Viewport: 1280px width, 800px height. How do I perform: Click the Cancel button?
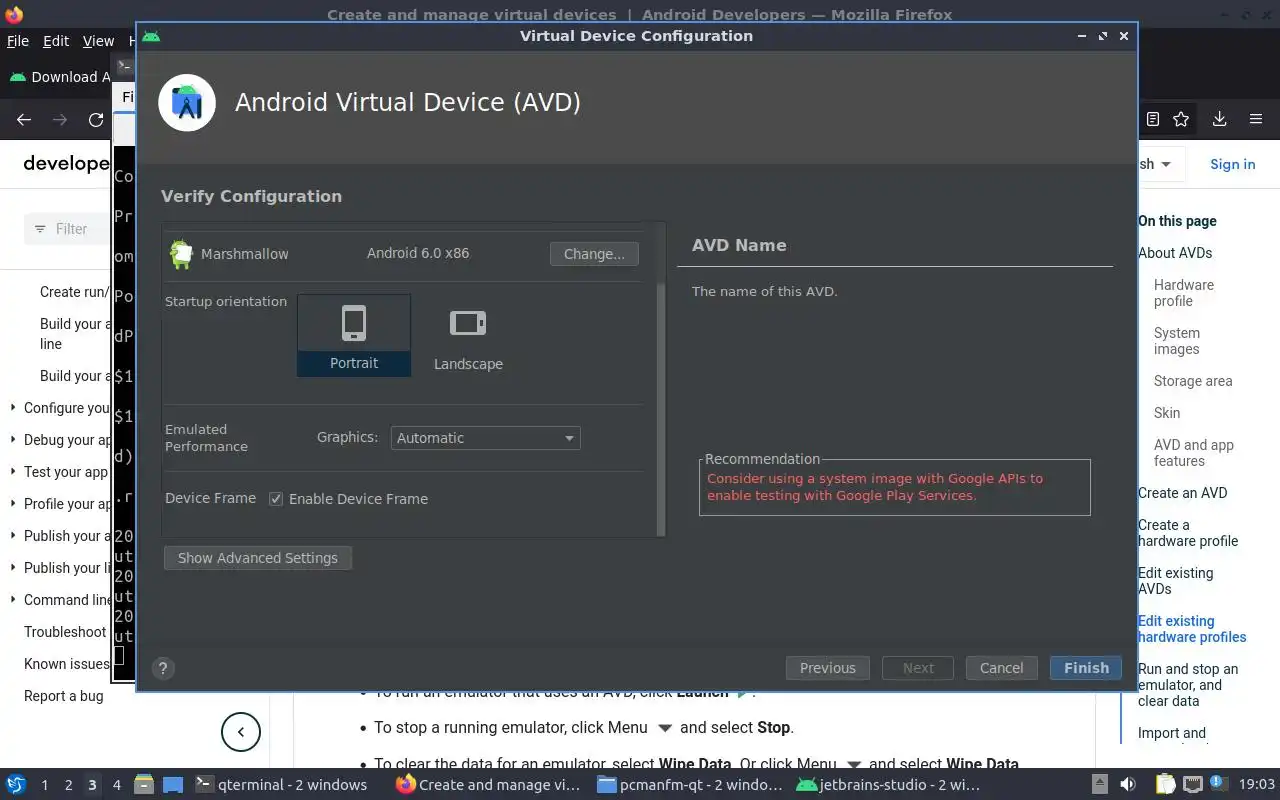1001,668
